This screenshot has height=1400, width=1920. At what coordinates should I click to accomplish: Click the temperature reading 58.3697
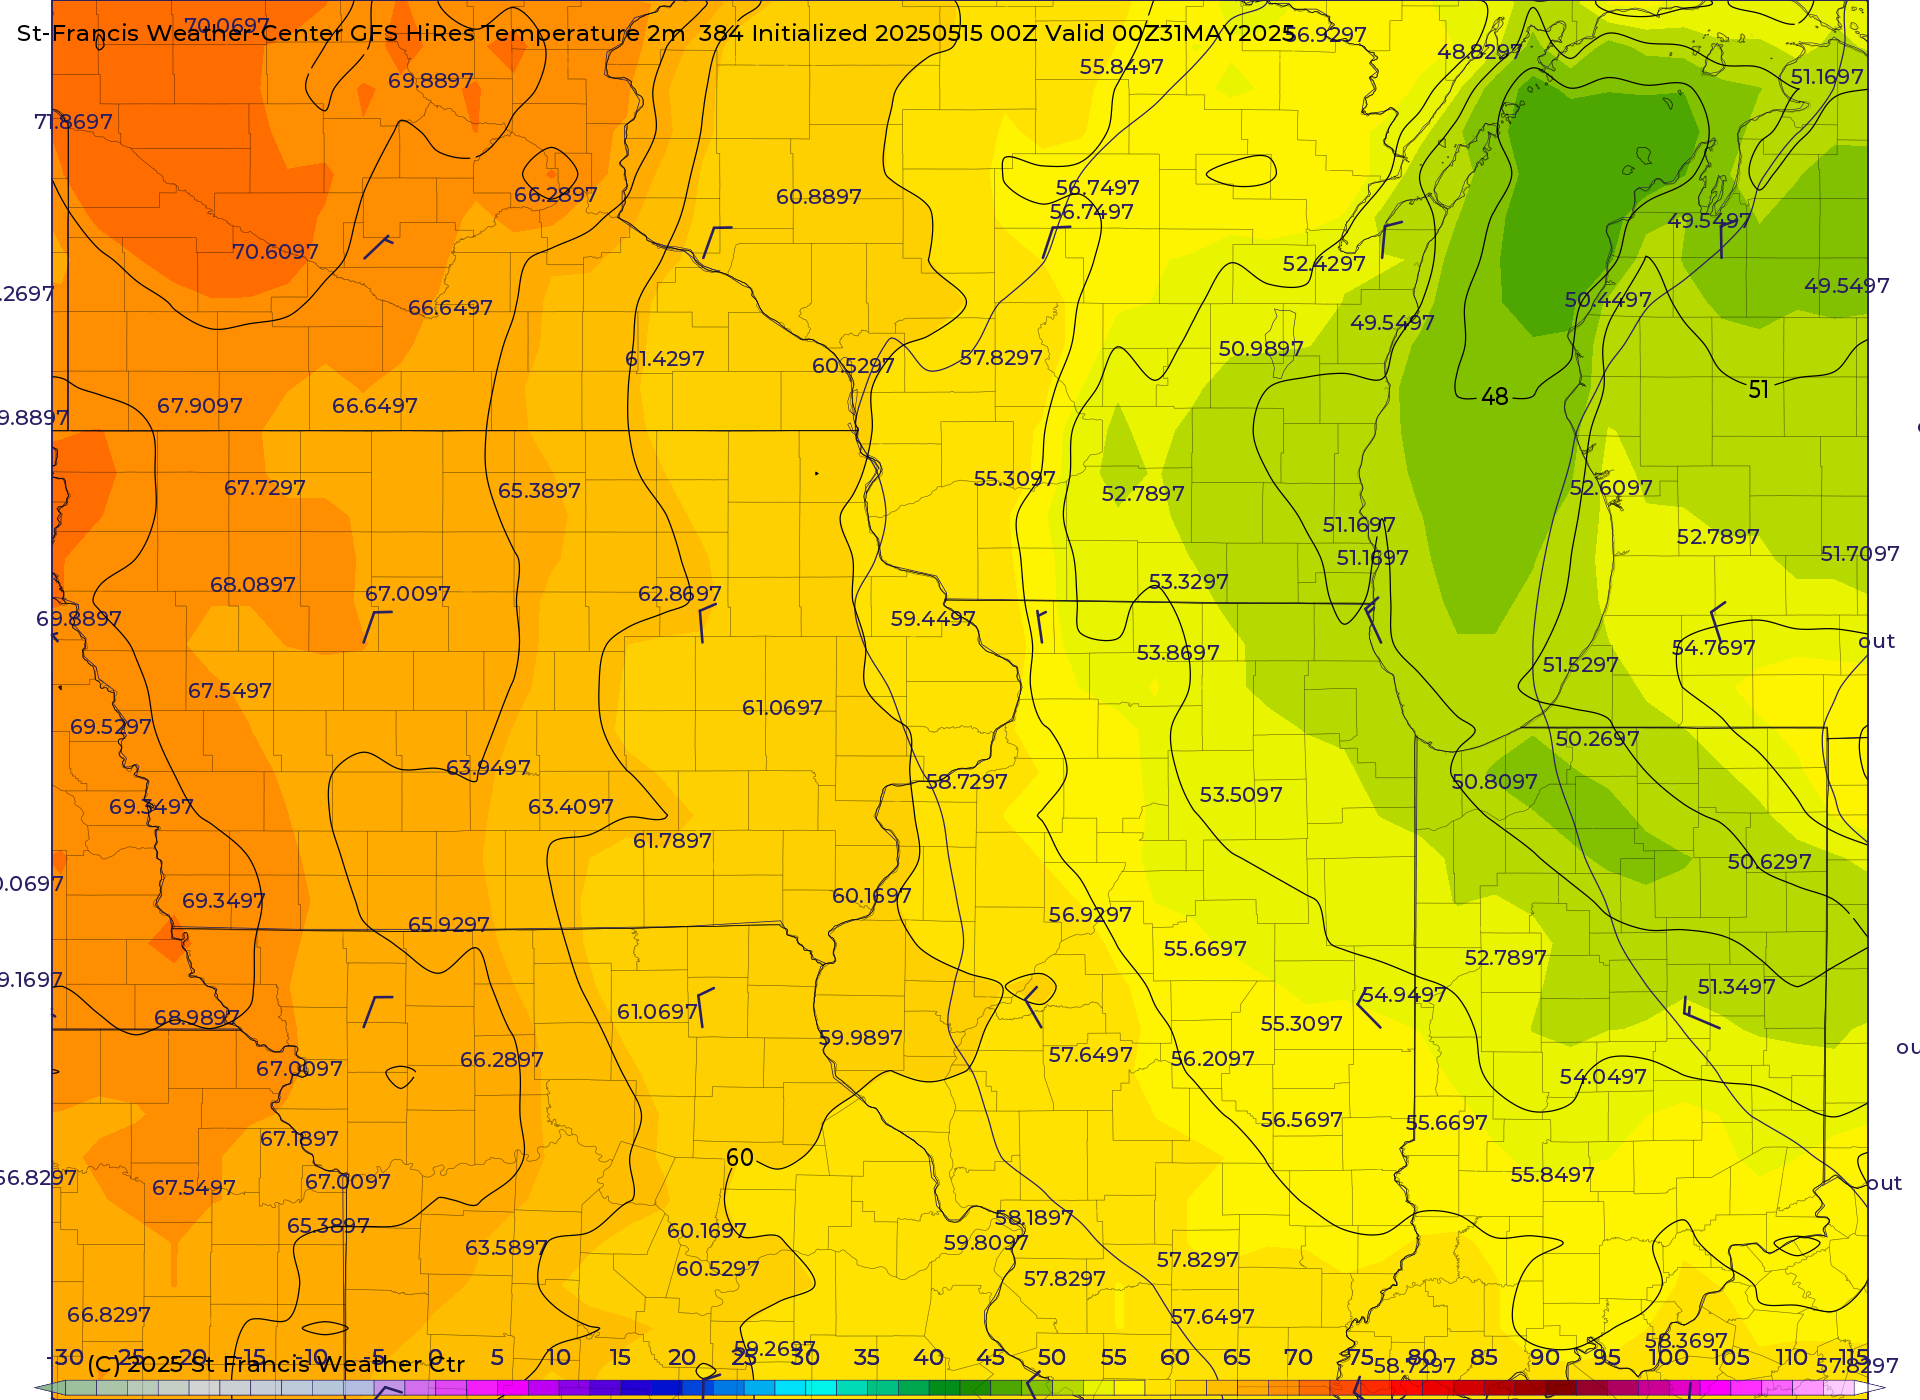click(x=1686, y=1340)
